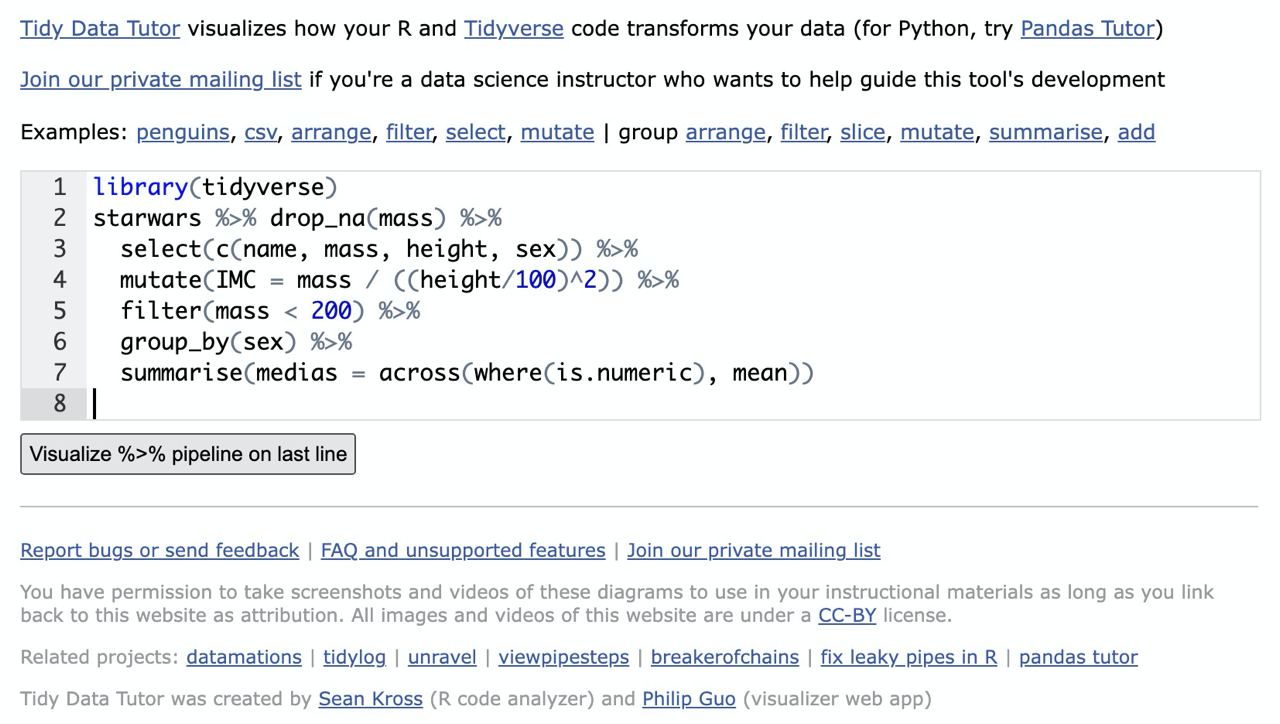Load the first filter example

click(x=409, y=132)
